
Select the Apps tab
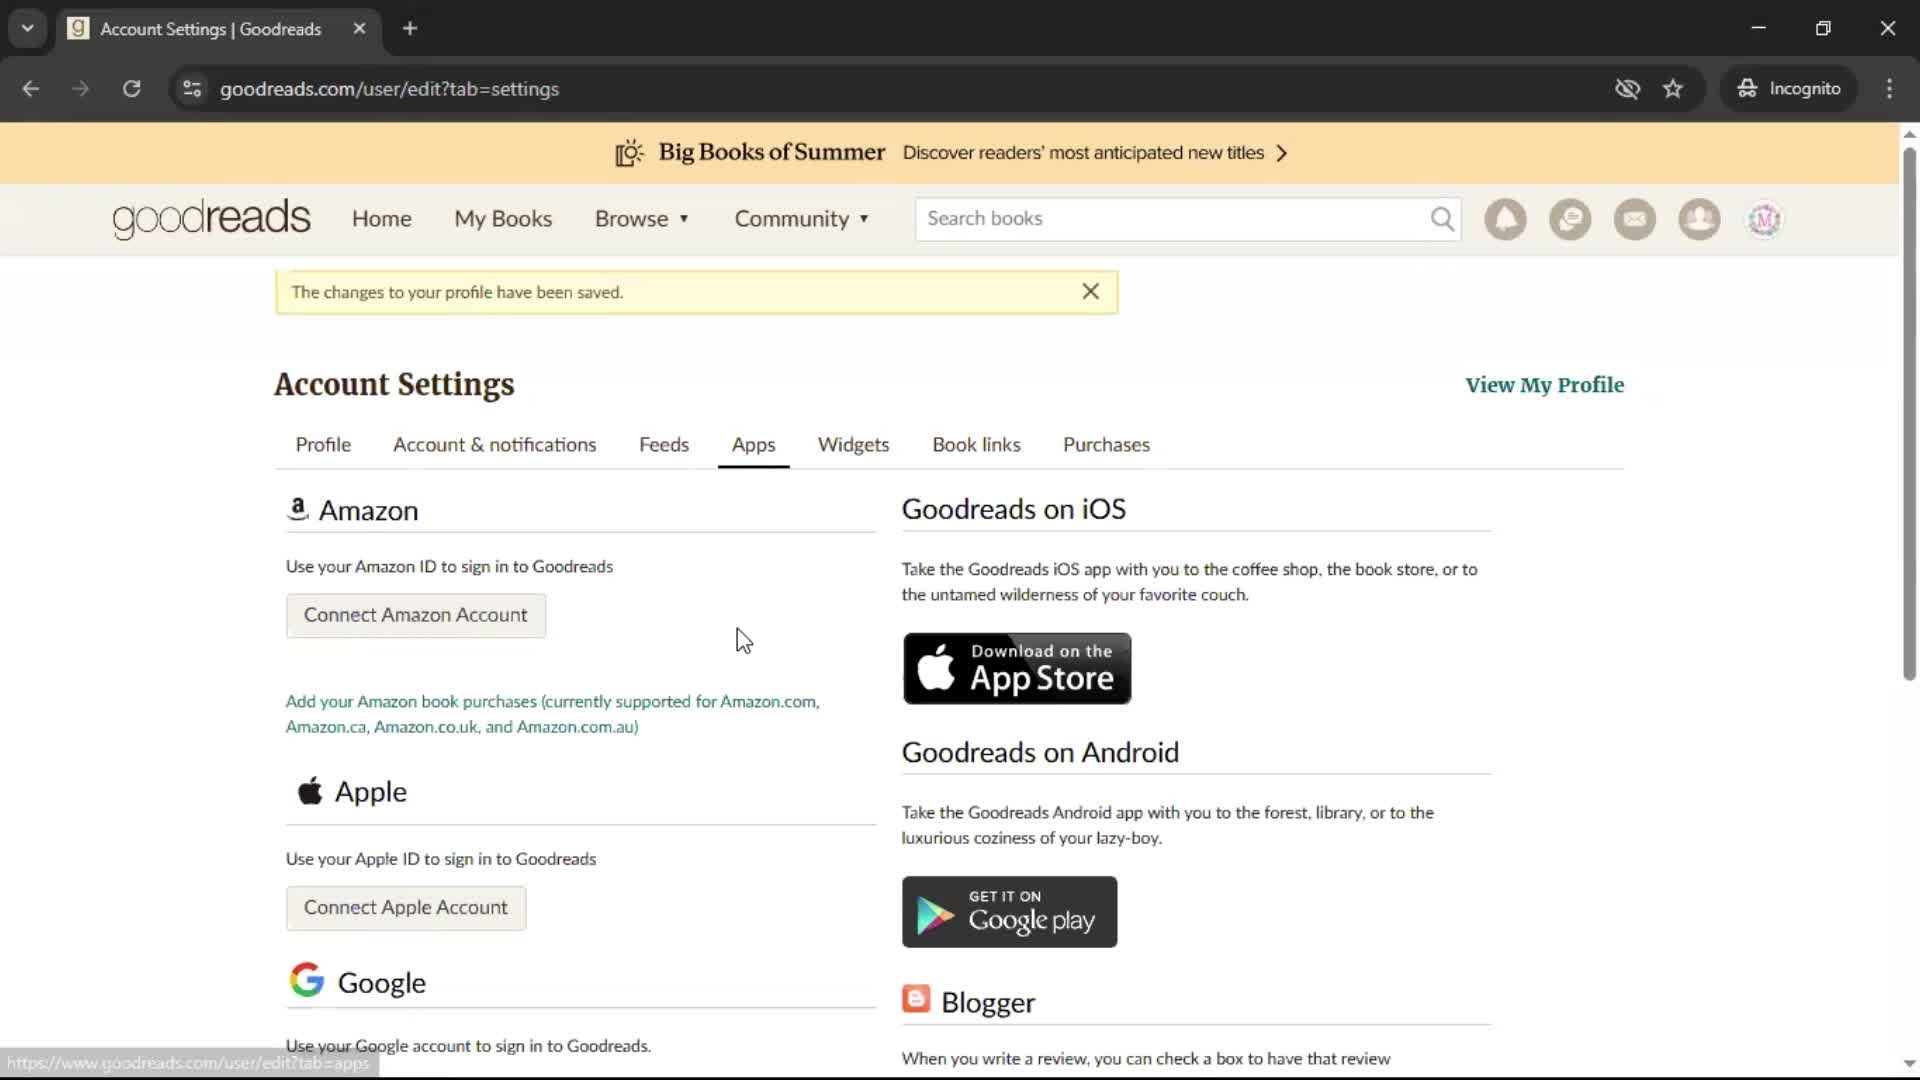tap(753, 445)
